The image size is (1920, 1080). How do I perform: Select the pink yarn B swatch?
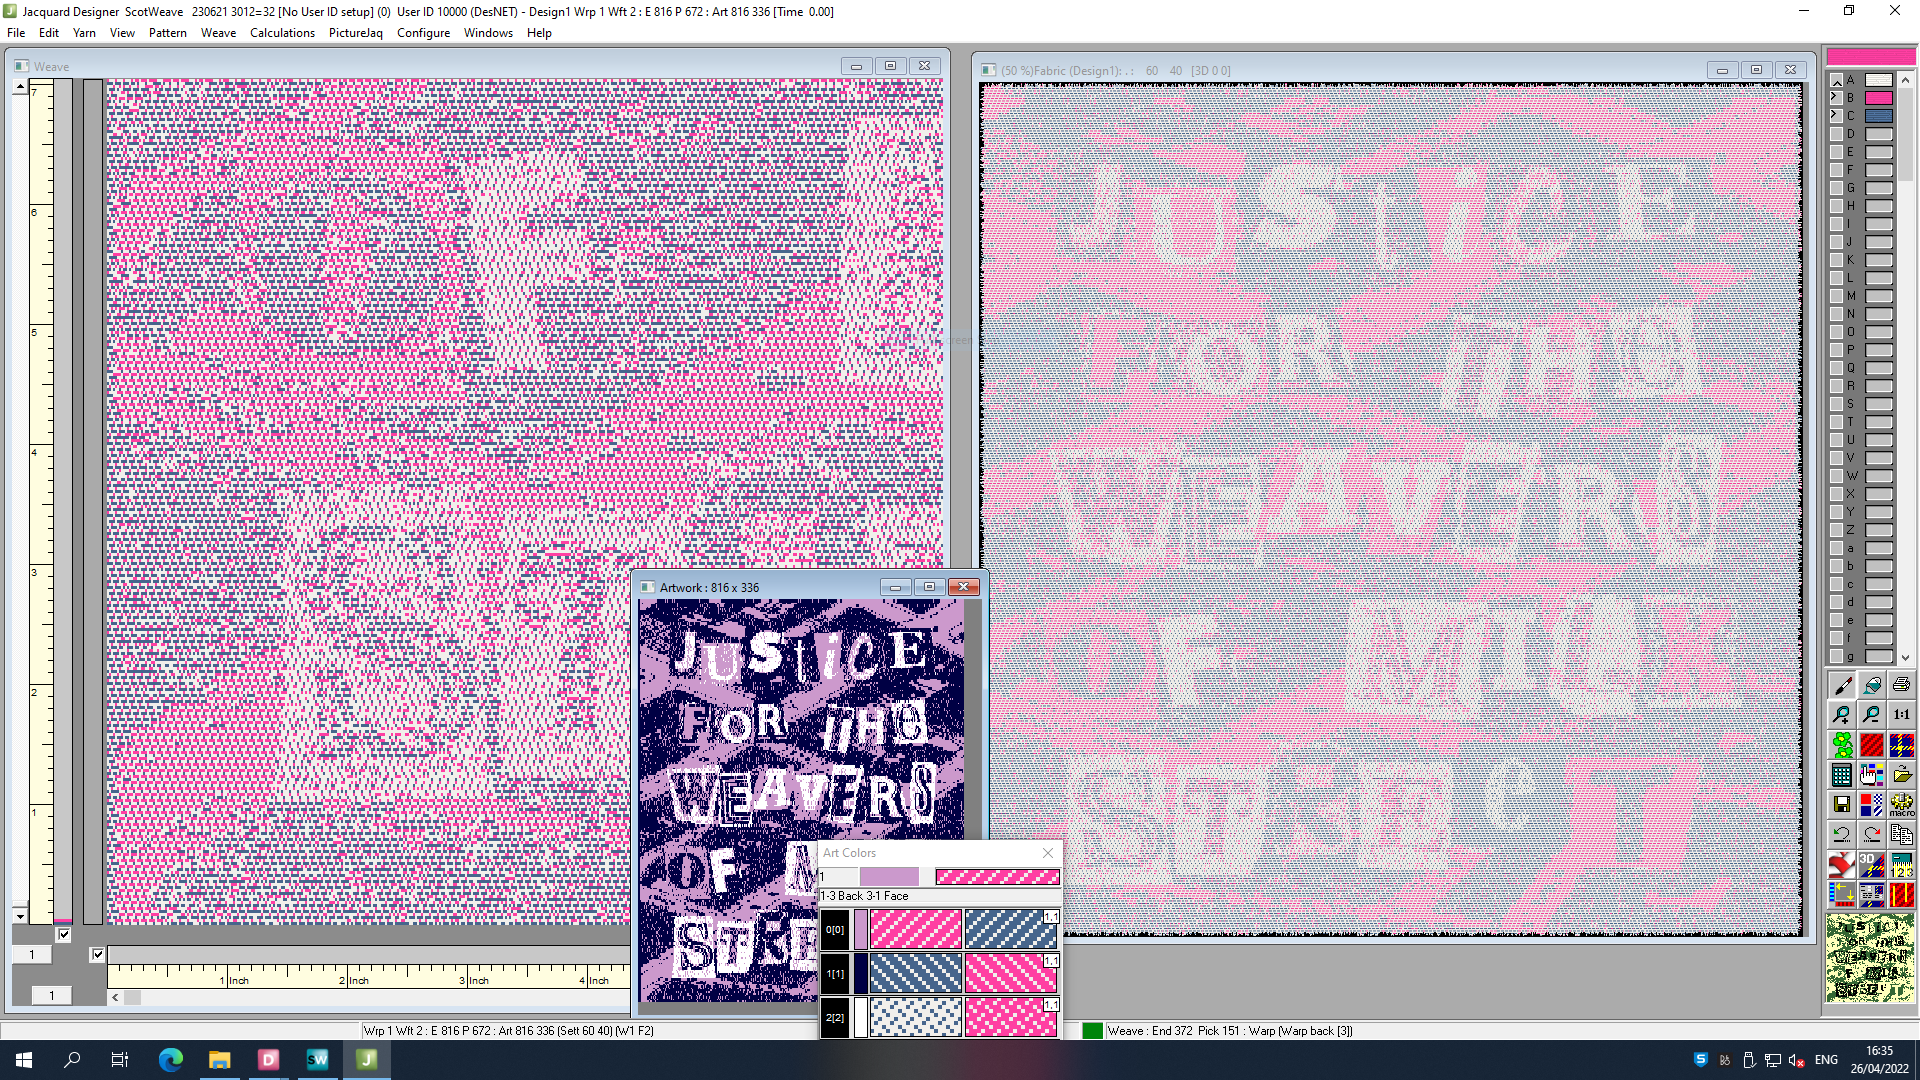pos(1878,98)
